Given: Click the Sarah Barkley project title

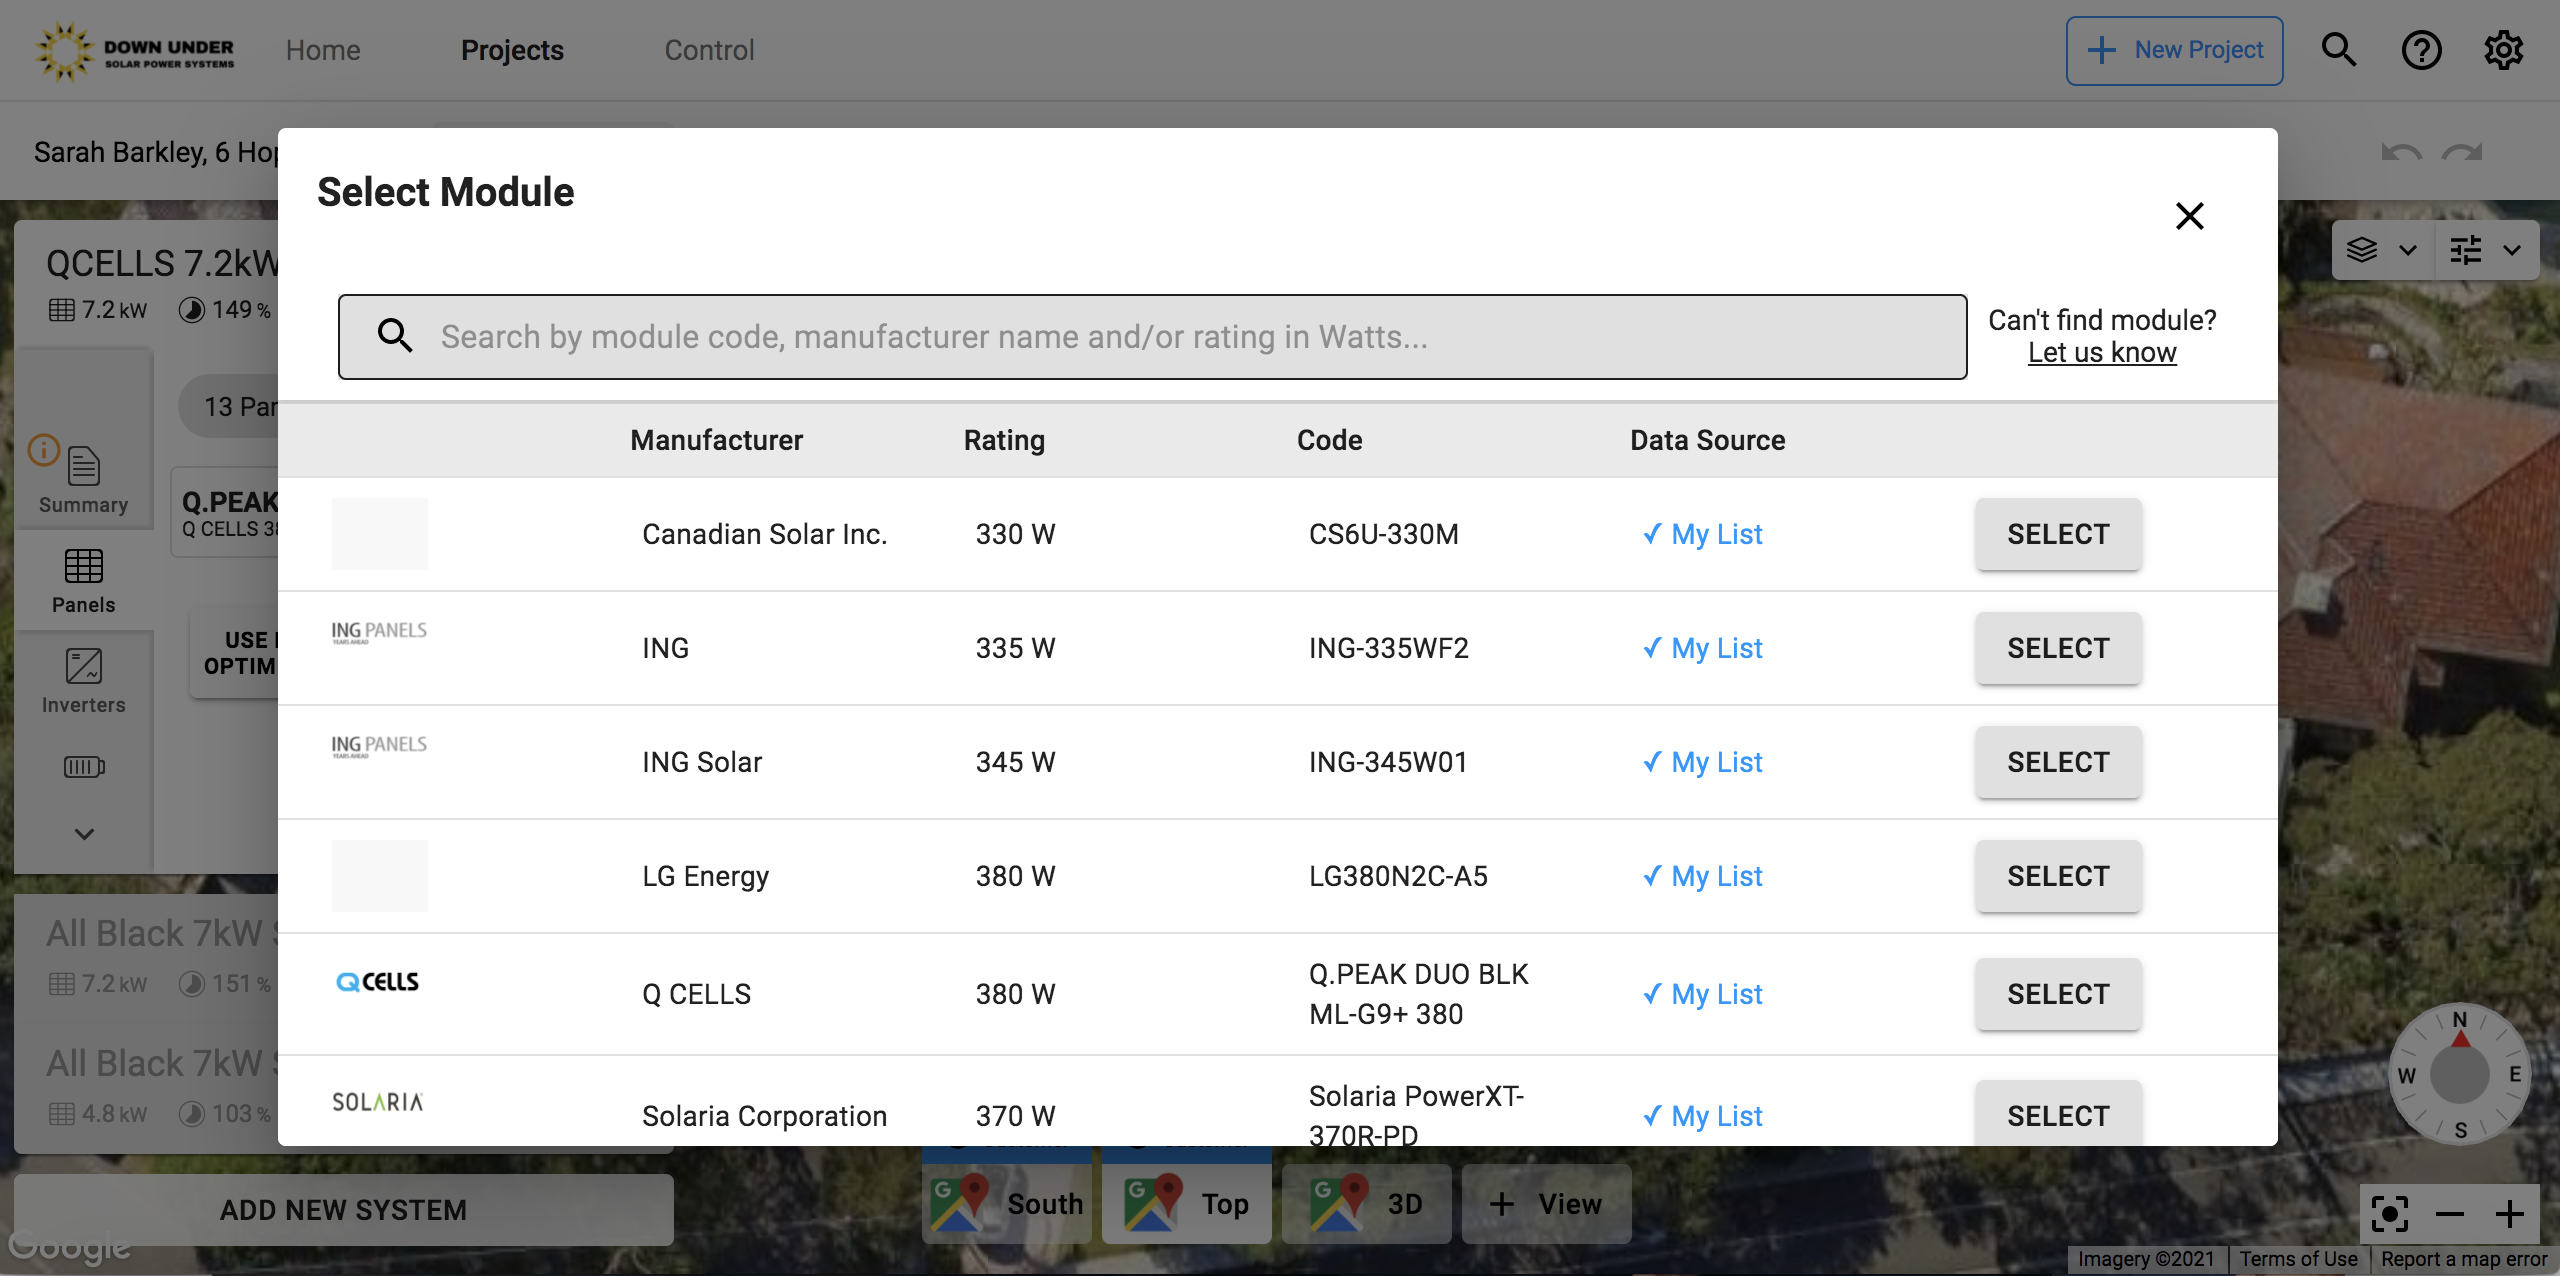Looking at the screenshot, I should 156,152.
